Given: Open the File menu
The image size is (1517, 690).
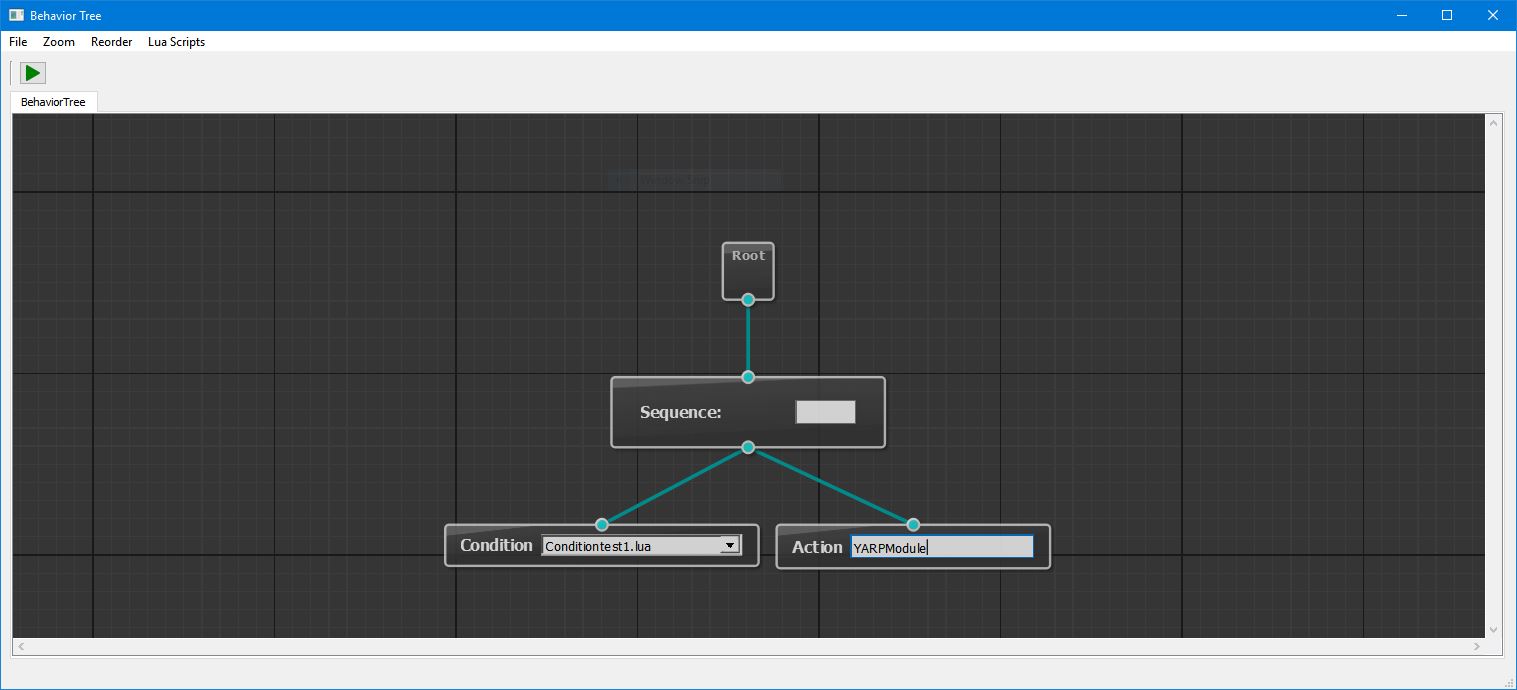Looking at the screenshot, I should coord(18,42).
